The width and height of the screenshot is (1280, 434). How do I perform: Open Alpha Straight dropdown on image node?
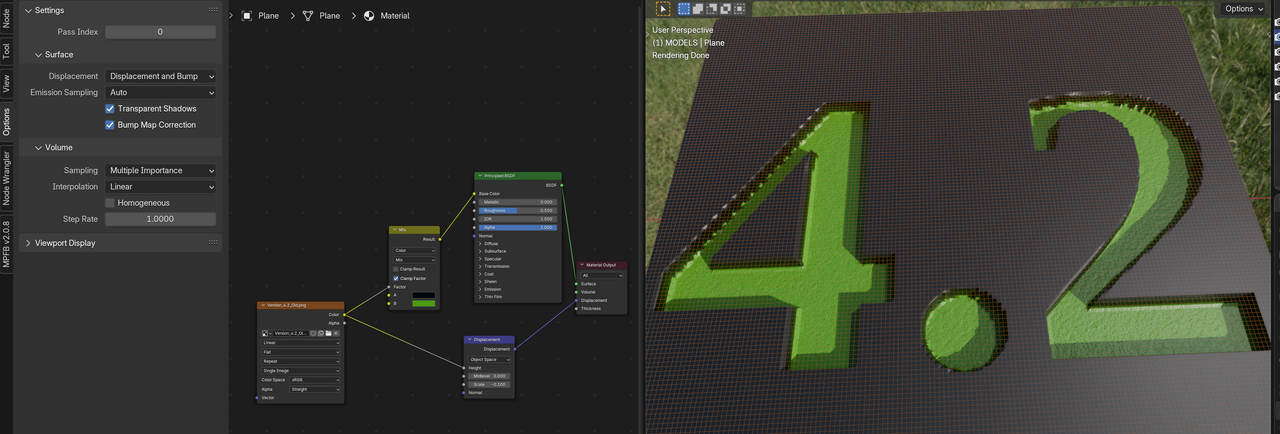[314, 389]
